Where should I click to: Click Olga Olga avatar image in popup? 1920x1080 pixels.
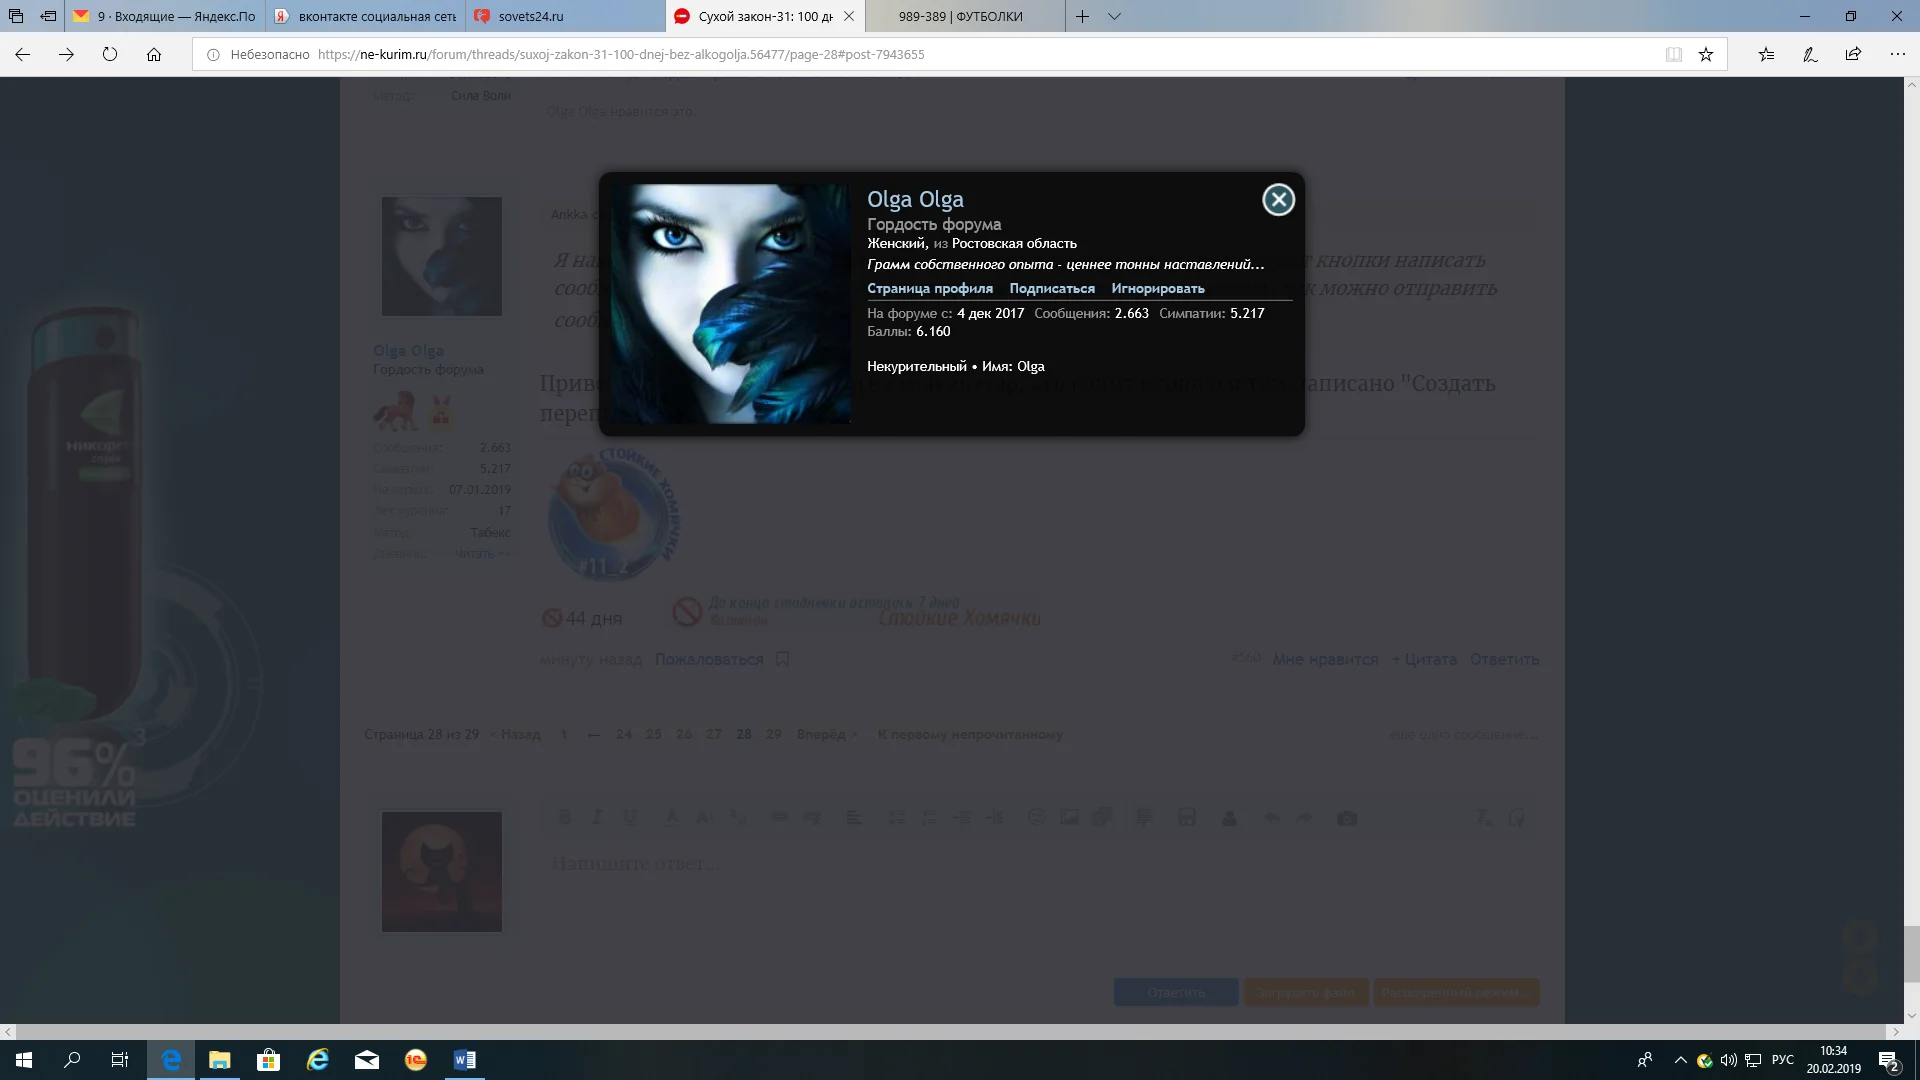(731, 303)
